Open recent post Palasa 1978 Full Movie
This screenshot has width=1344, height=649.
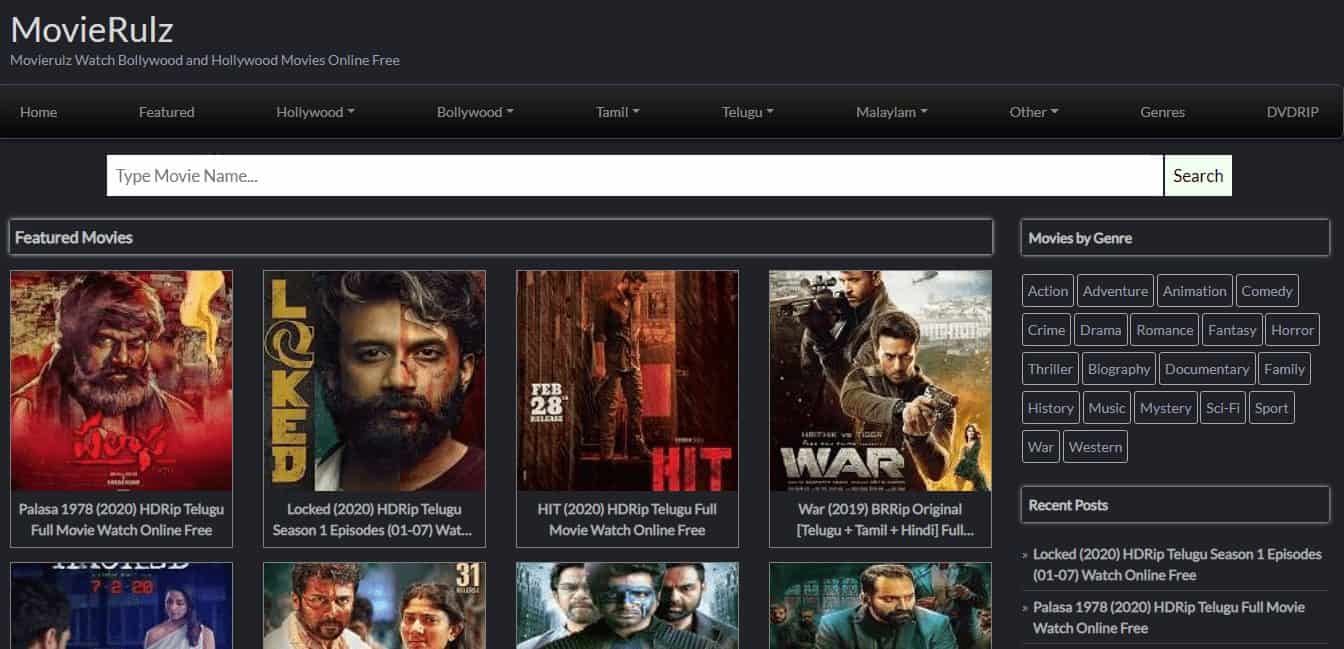[1169, 618]
